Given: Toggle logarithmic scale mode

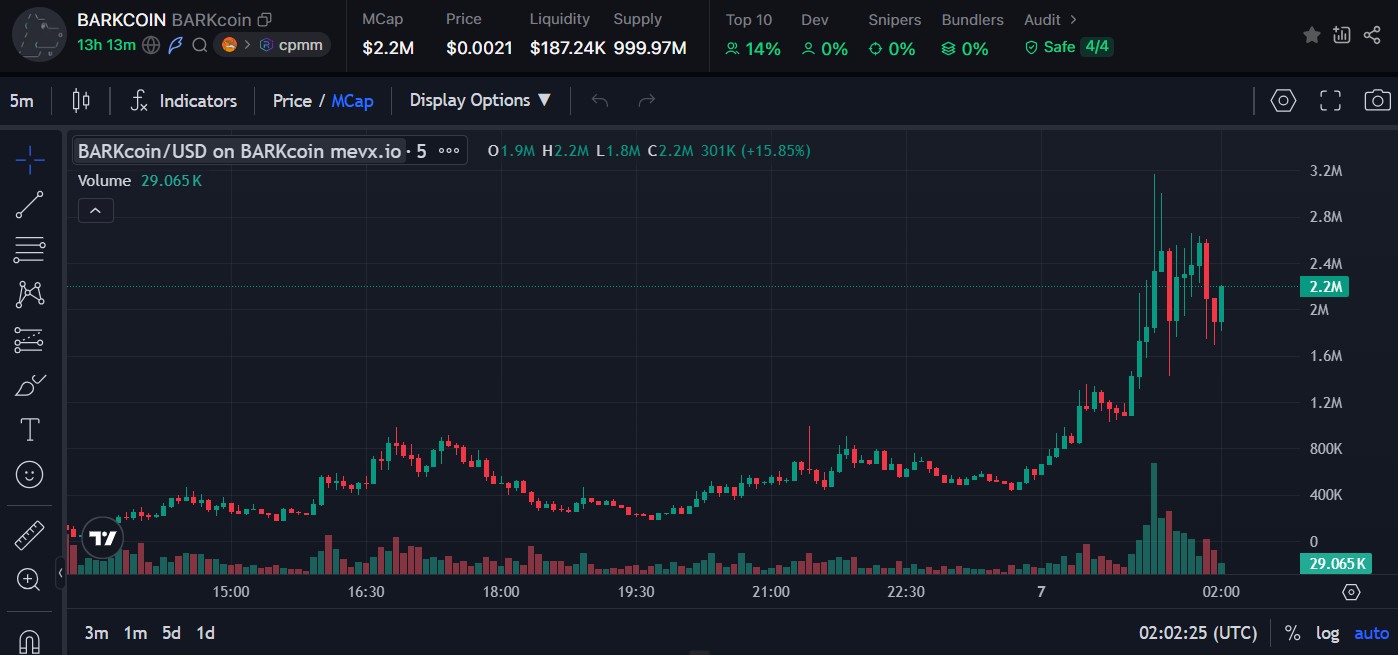Looking at the screenshot, I should click(1327, 633).
